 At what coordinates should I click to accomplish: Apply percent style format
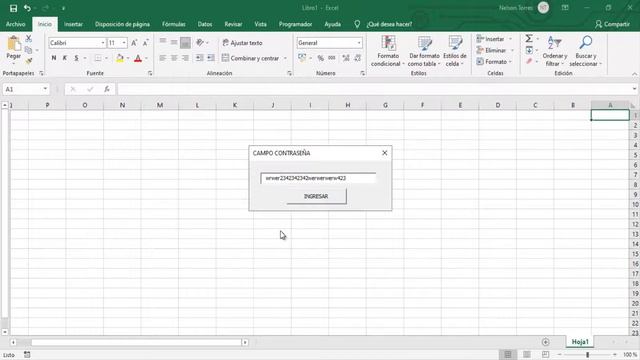pyautogui.click(x=320, y=58)
